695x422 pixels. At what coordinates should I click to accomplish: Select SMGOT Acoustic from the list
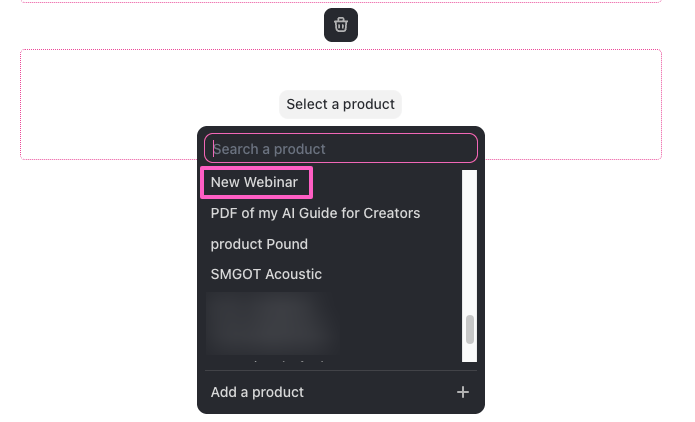pyautogui.click(x=266, y=274)
